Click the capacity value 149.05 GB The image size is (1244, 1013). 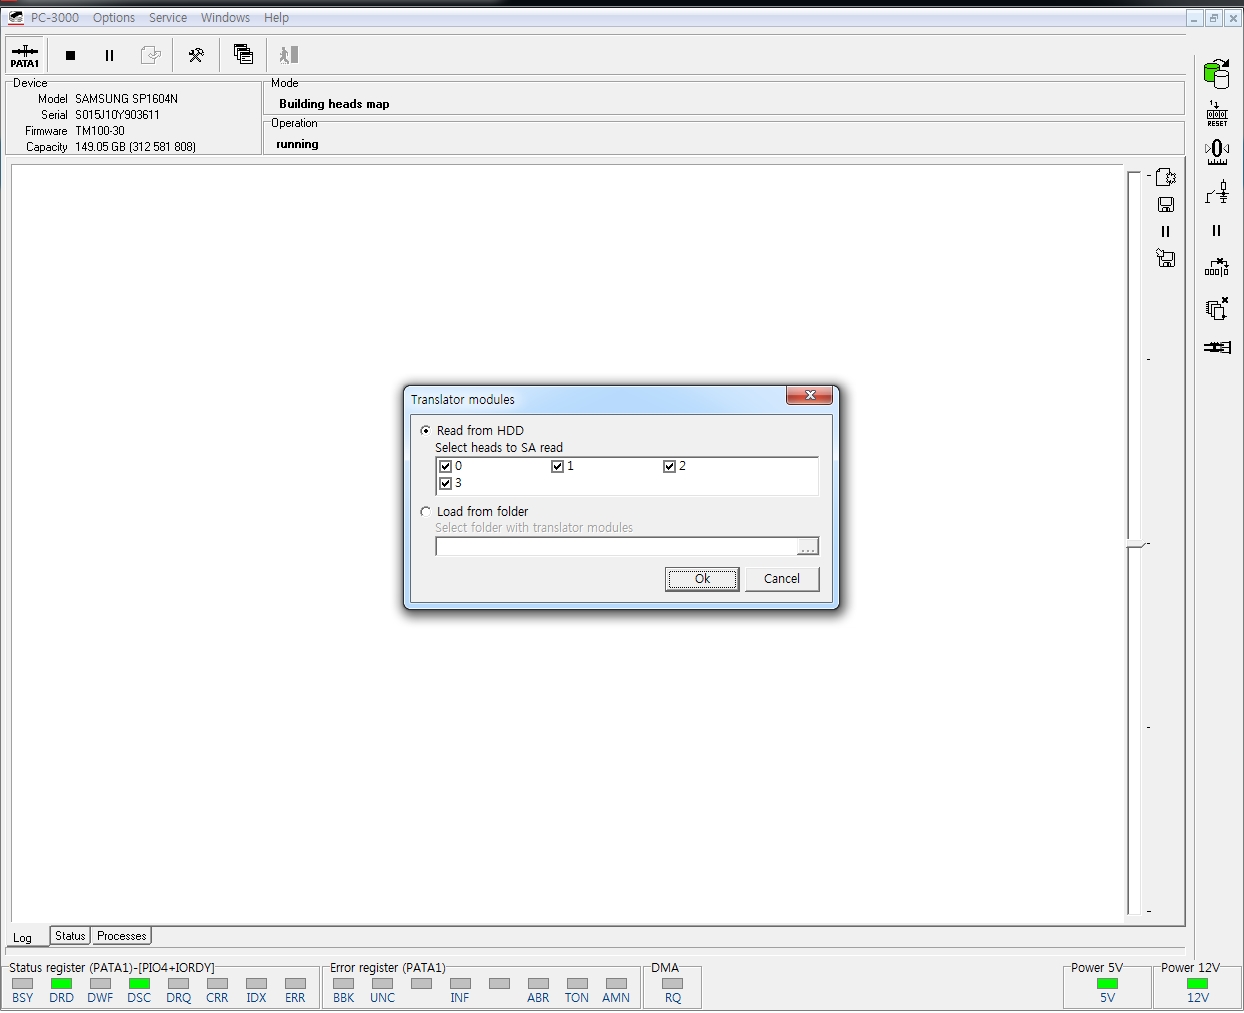(x=136, y=147)
